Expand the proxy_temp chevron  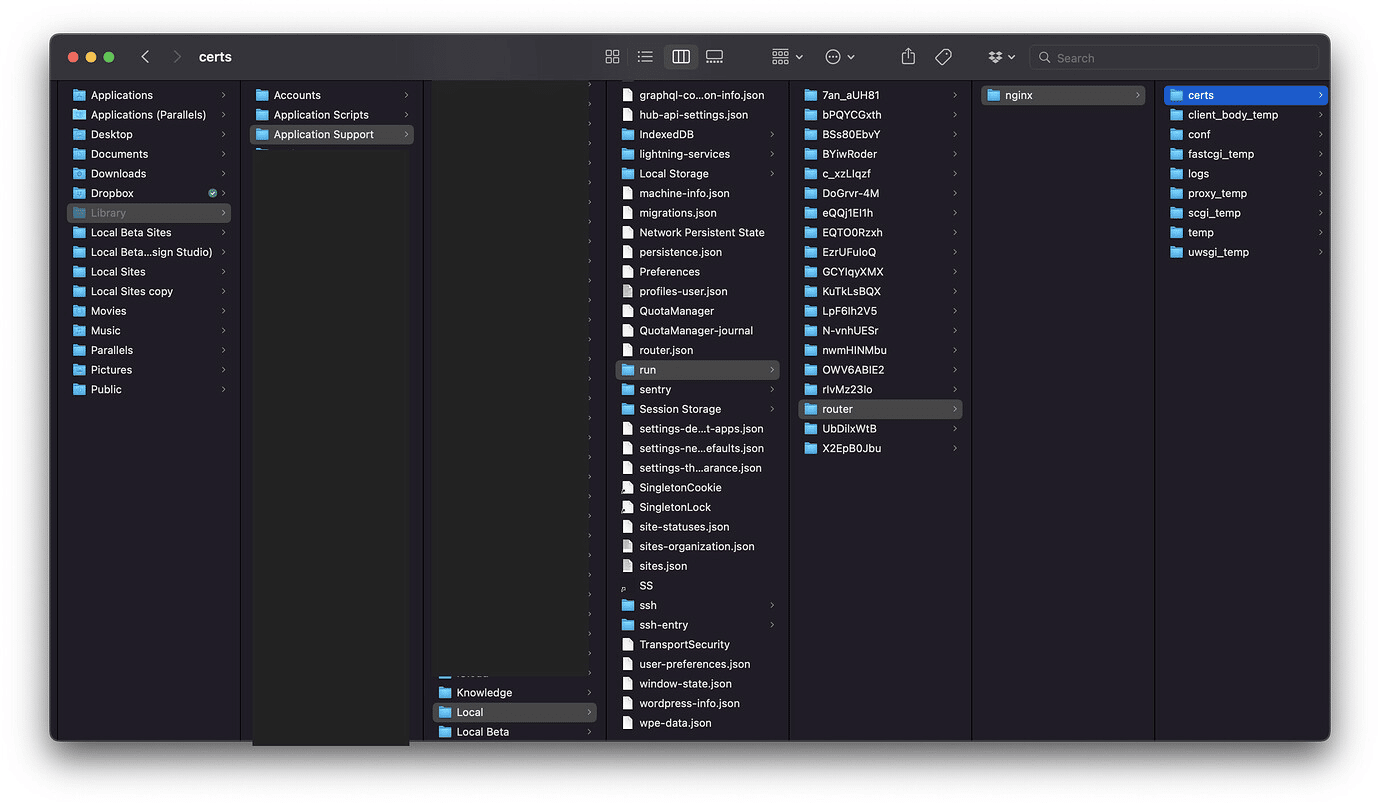click(x=1321, y=193)
